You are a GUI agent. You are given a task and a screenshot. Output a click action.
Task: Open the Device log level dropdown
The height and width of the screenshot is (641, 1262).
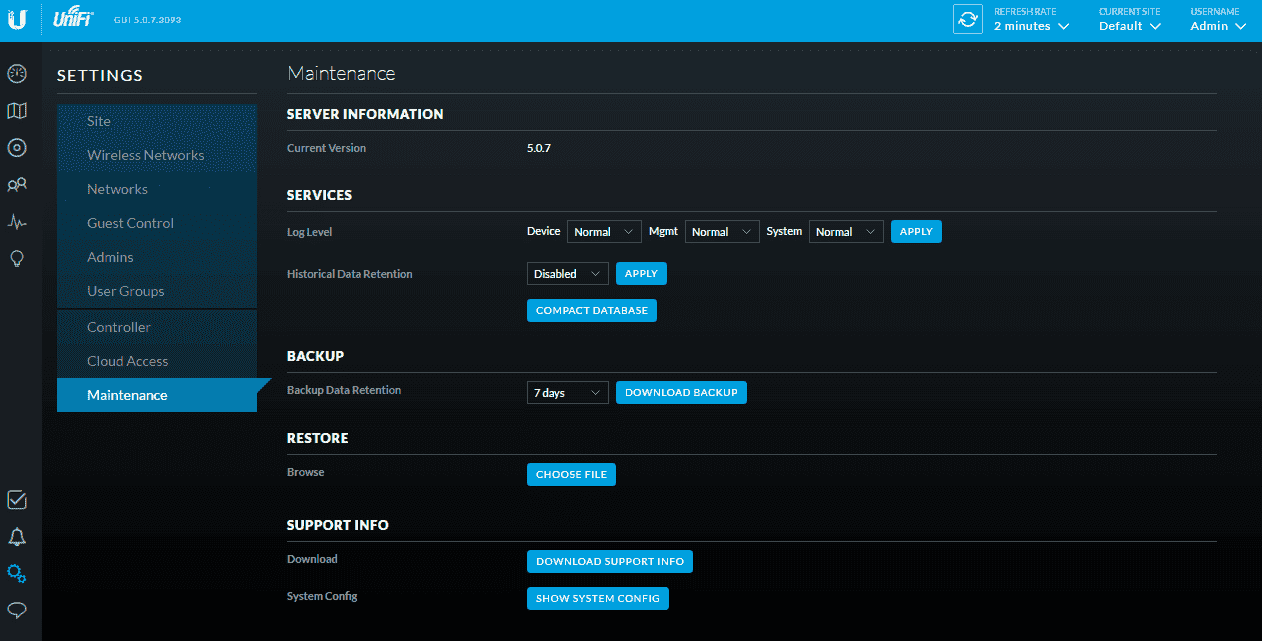[604, 232]
